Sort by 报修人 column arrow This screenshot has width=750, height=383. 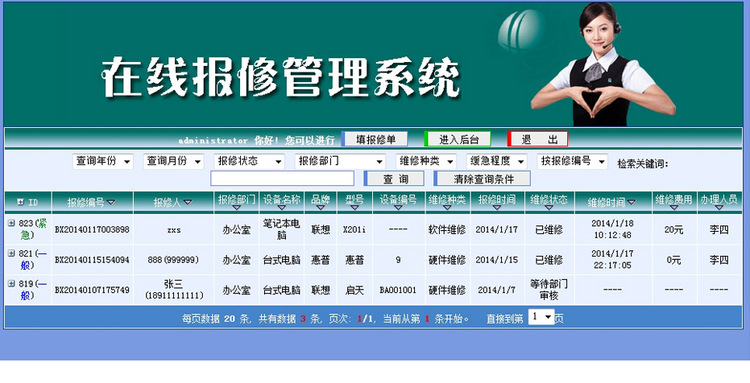tap(188, 203)
